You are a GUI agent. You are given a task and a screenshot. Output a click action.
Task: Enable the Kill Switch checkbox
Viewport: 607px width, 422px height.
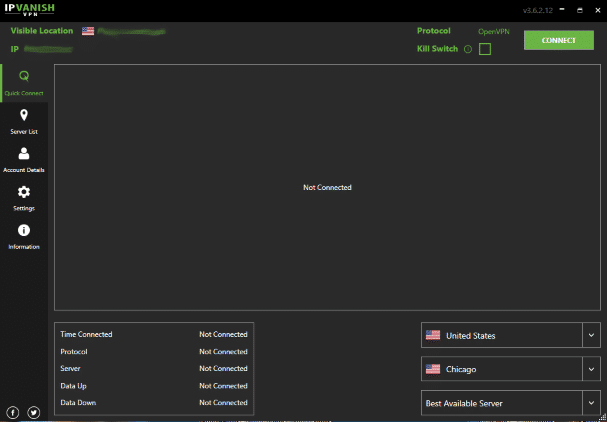pyautogui.click(x=485, y=49)
